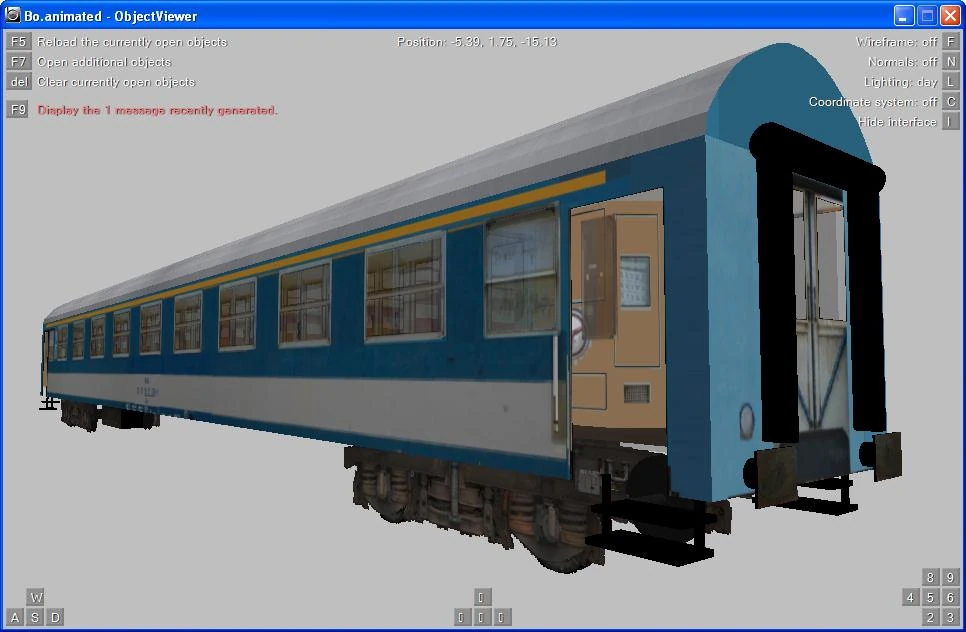Click the numpad 8 key box
The image size is (966, 632).
(x=930, y=577)
